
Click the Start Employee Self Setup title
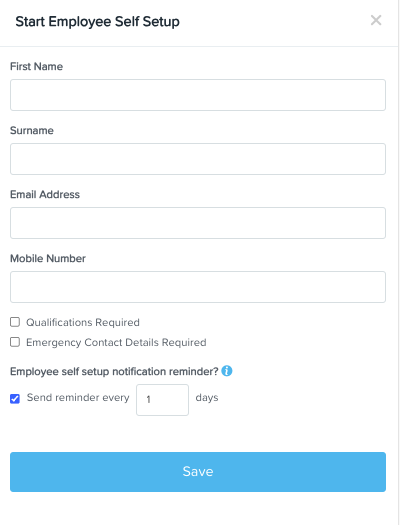97,21
